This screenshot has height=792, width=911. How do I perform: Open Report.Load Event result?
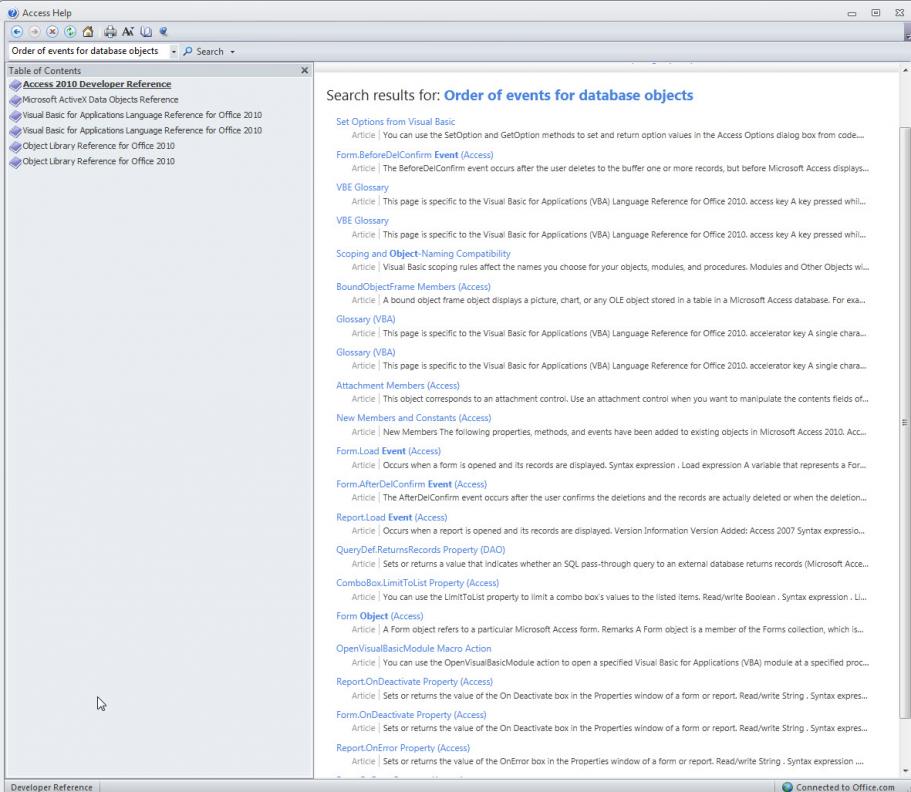[x=392, y=517]
